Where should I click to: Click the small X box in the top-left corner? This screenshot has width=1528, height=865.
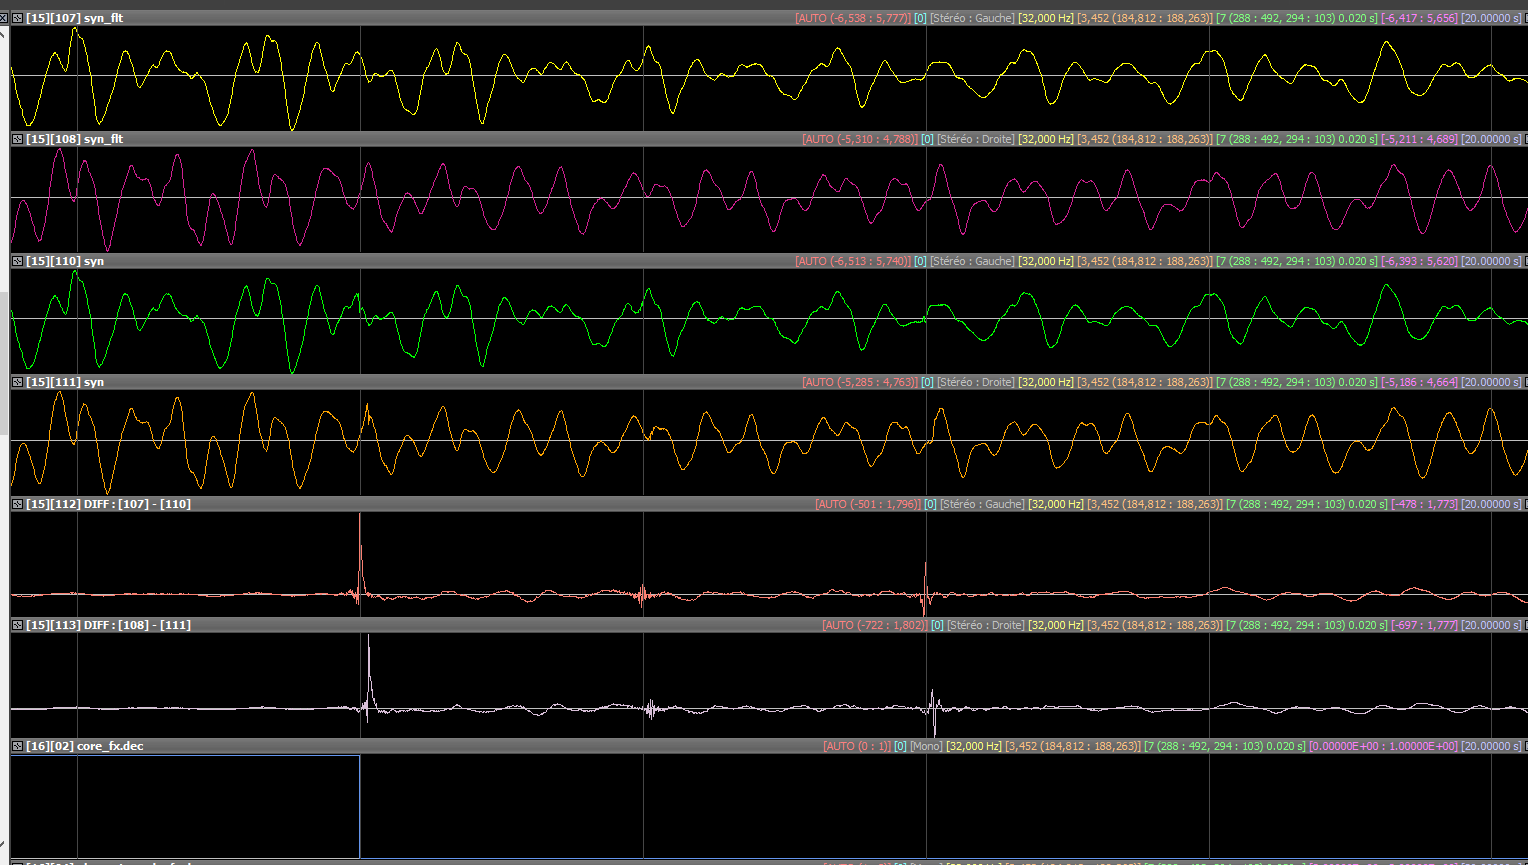tap(4, 18)
